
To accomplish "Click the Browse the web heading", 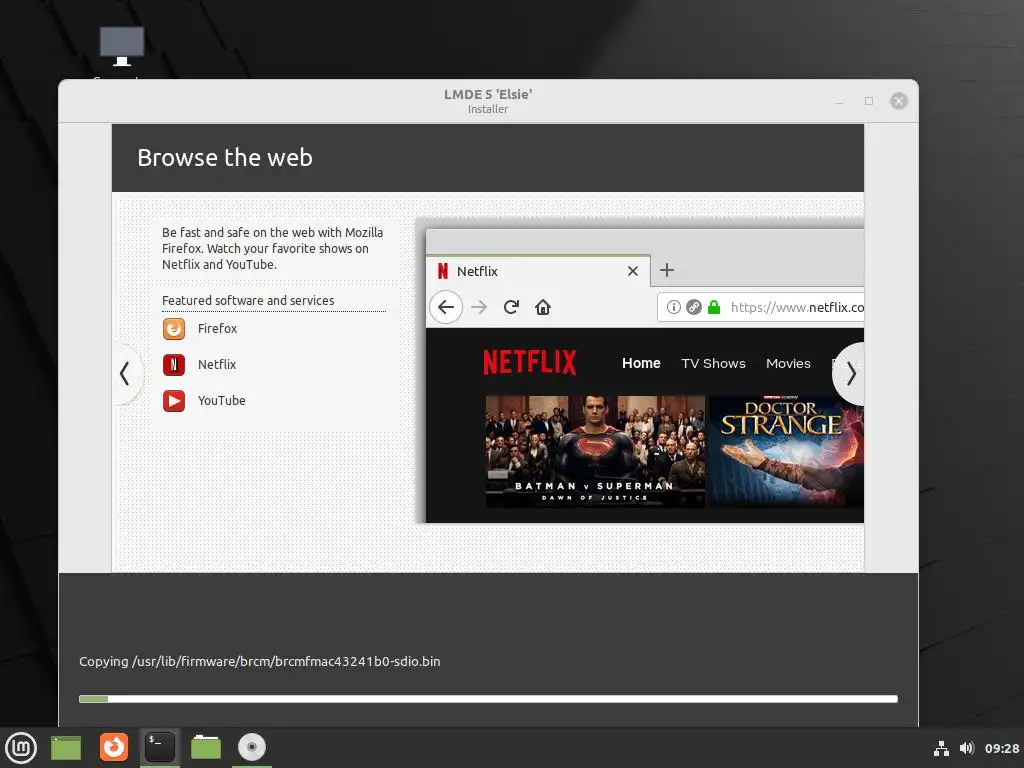I will (x=225, y=157).
